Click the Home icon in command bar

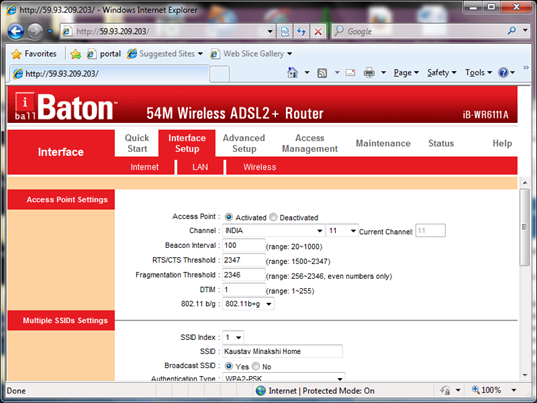[x=292, y=73]
